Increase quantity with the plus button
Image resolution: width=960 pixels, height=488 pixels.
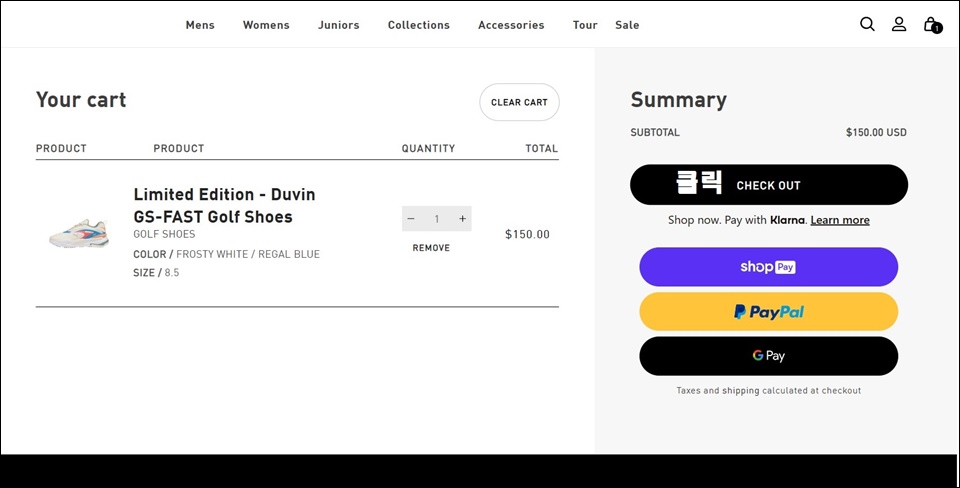pos(462,219)
